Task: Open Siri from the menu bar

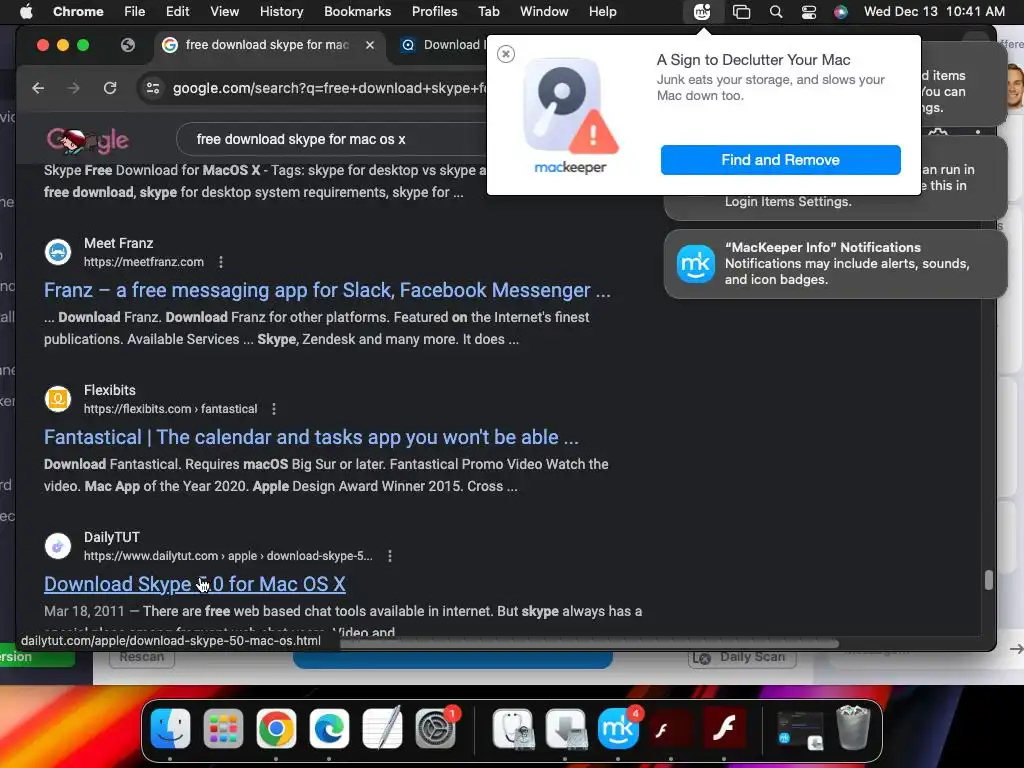Action: [840, 11]
